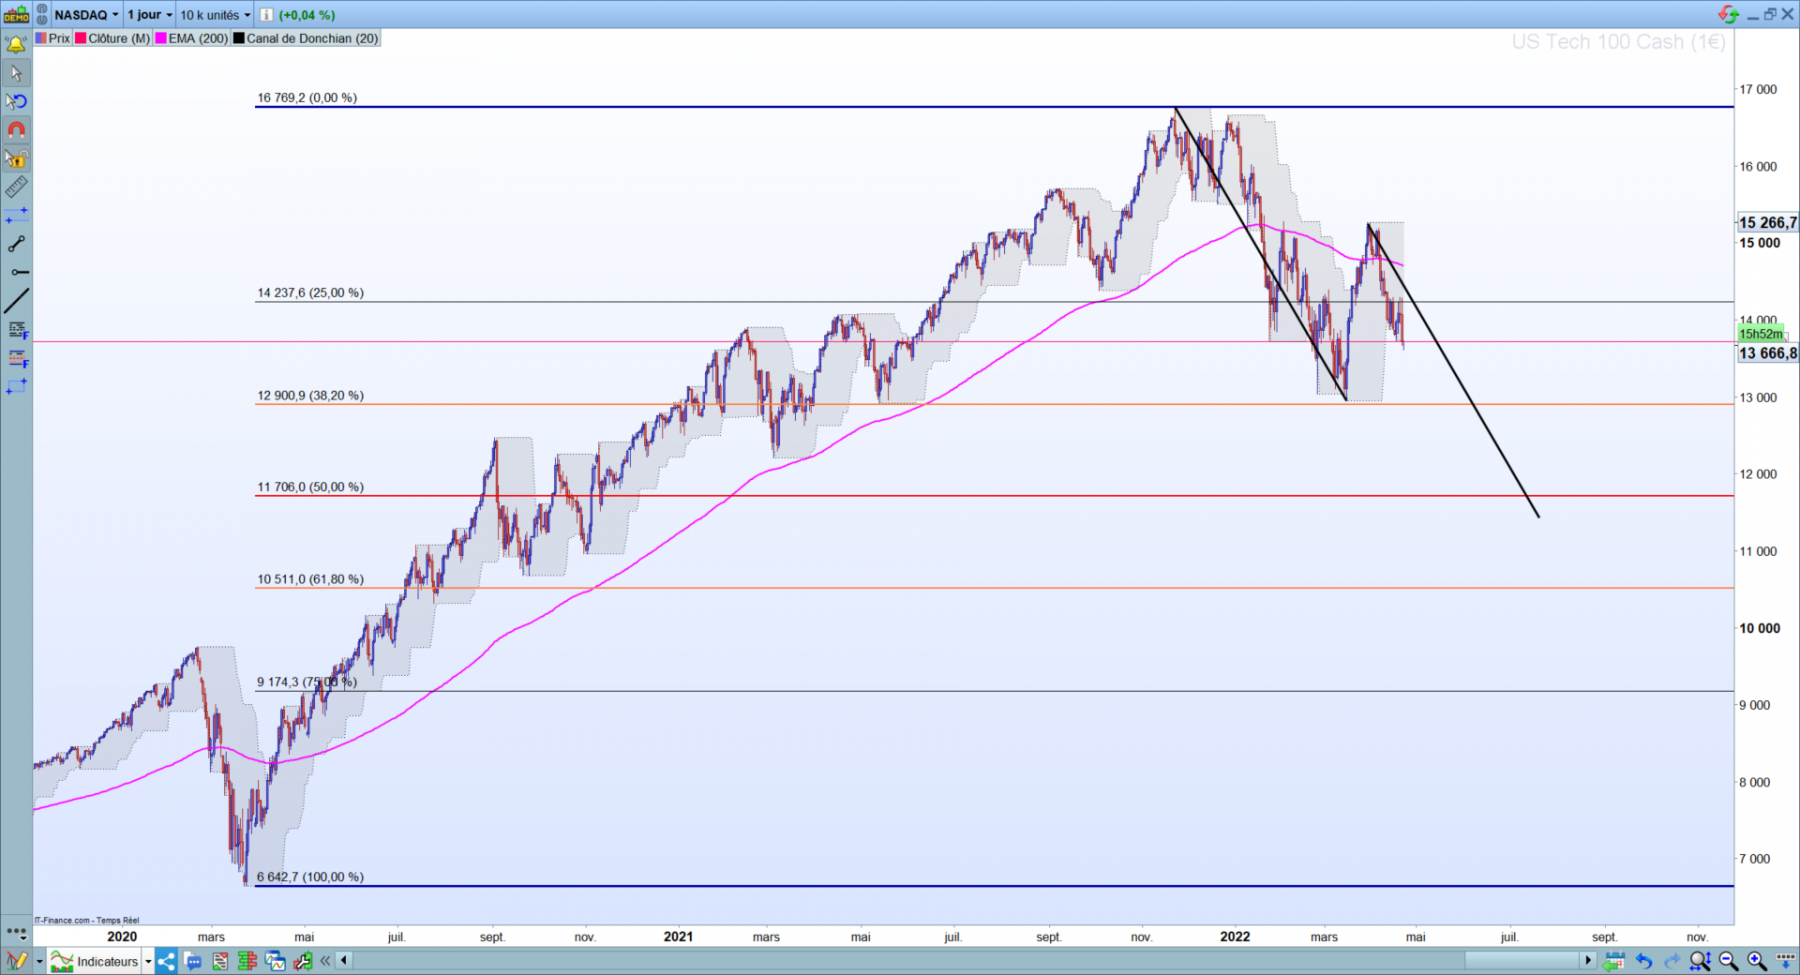This screenshot has height=975, width=1800.
Task: Click the undo arrow icon
Action: click(x=1644, y=961)
